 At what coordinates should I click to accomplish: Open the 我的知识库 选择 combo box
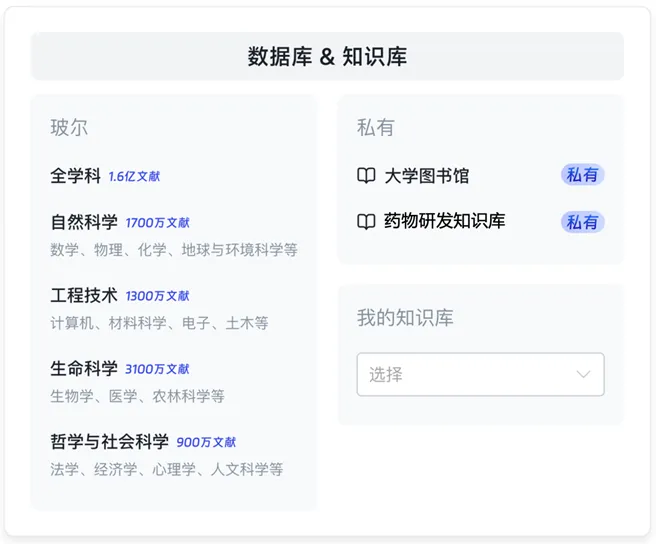click(480, 374)
